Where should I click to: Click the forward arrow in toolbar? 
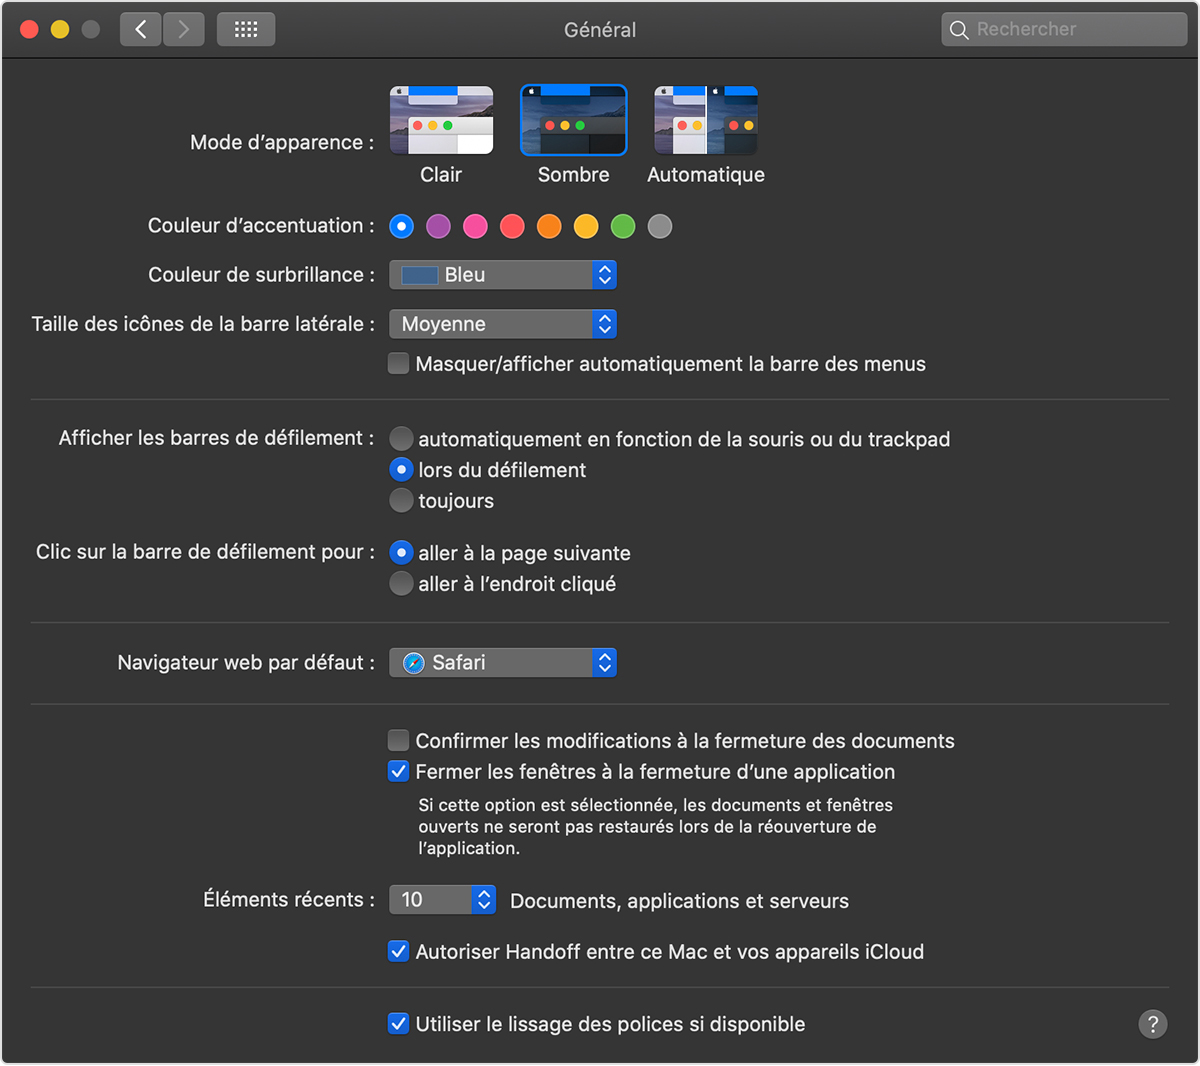(x=183, y=29)
